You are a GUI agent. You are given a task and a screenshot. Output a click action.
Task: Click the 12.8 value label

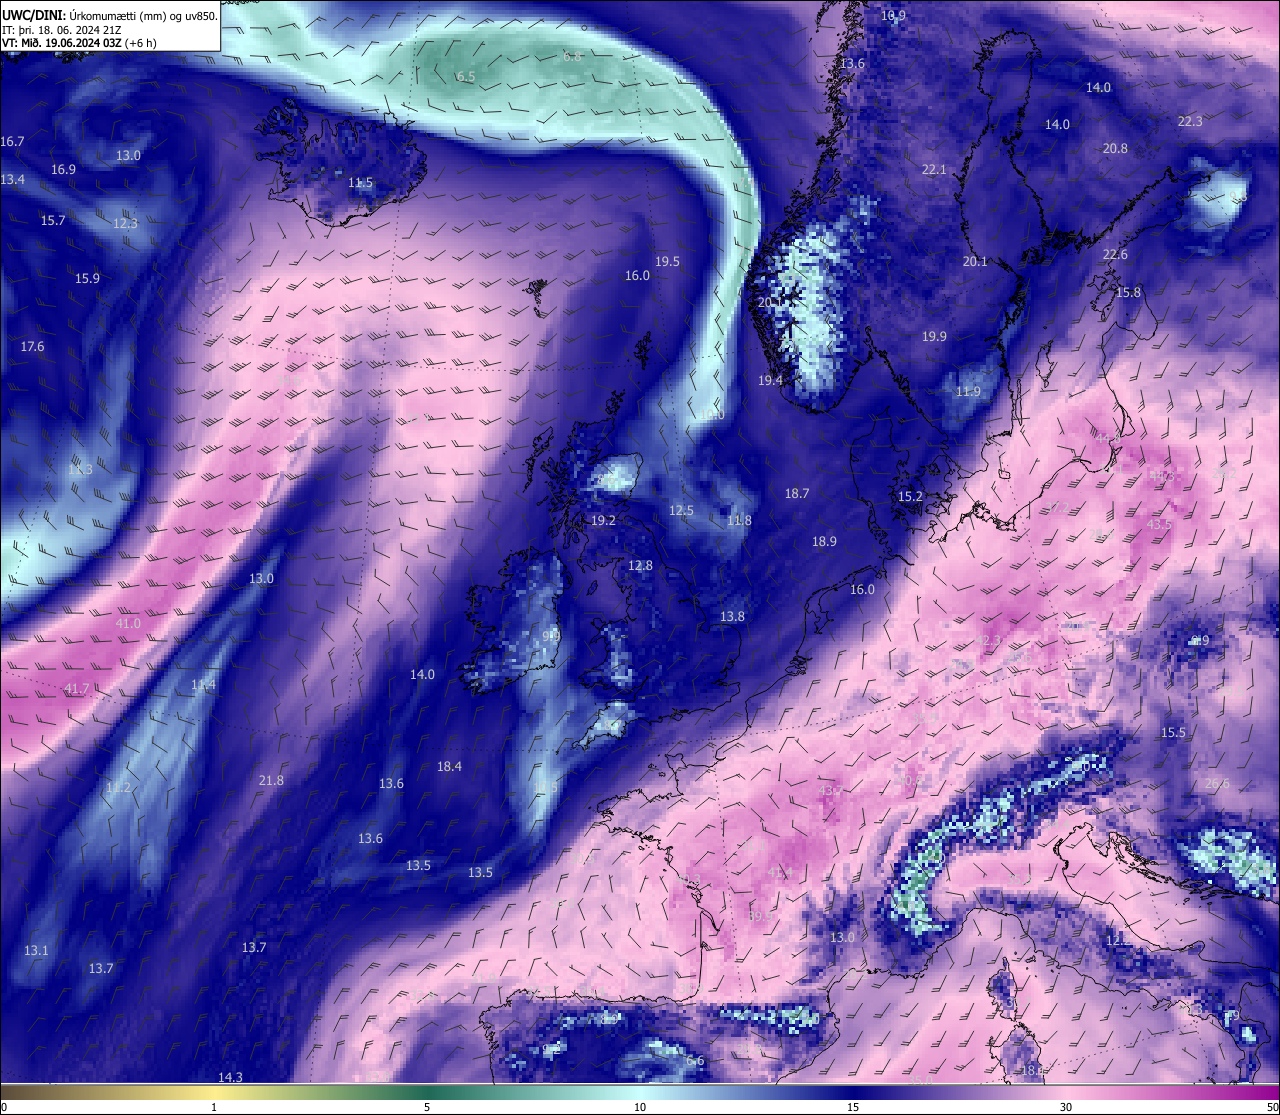pos(640,565)
